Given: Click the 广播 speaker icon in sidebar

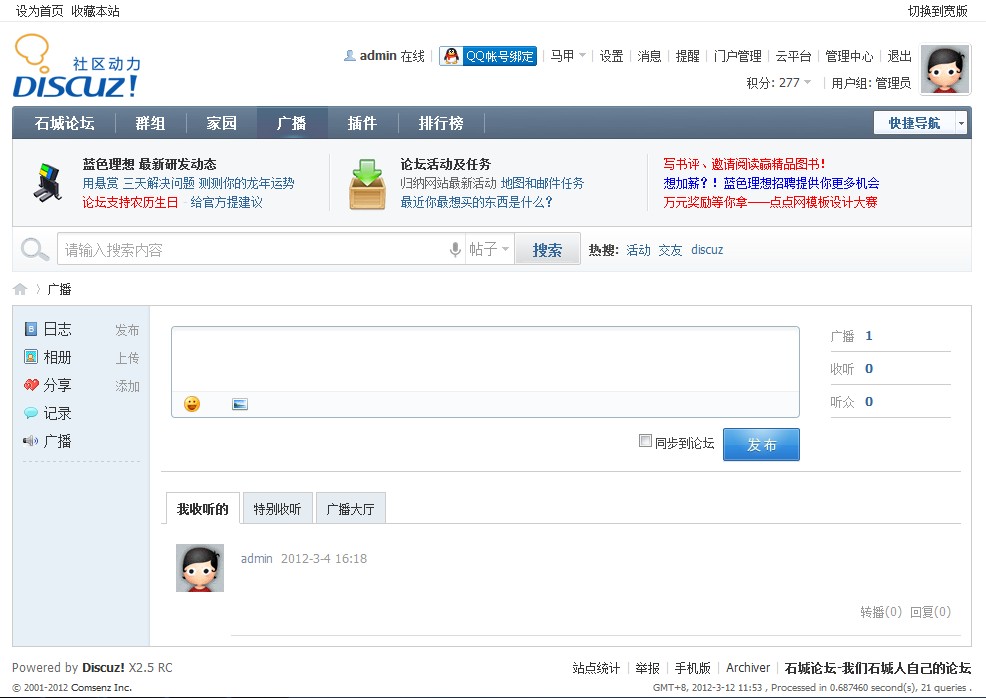Looking at the screenshot, I should (31, 441).
